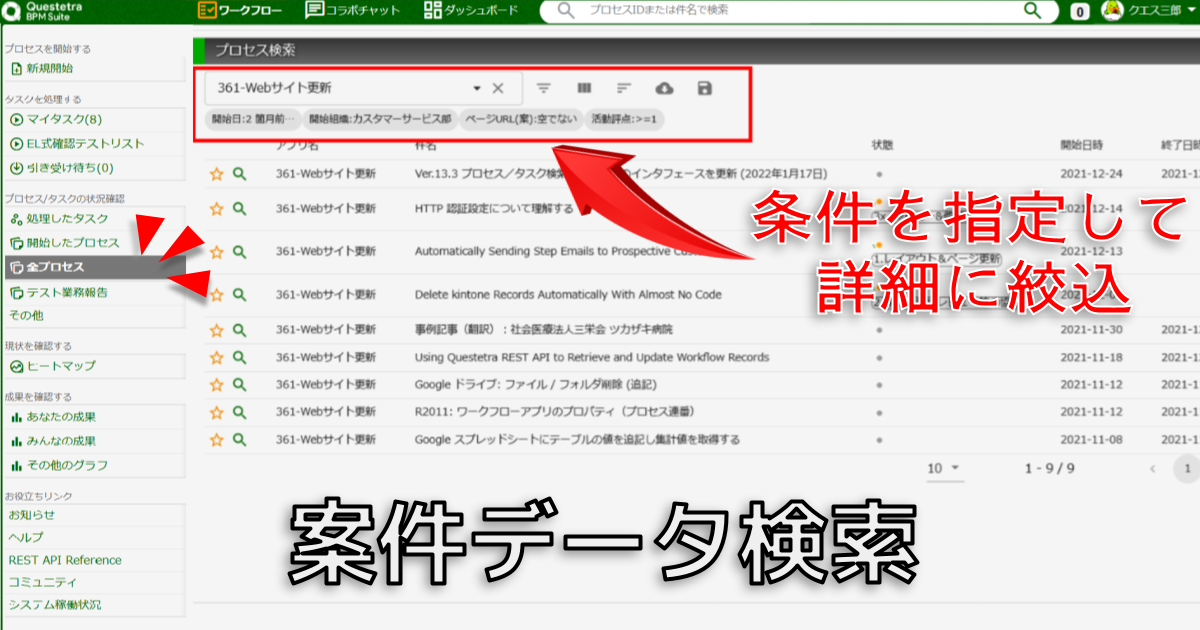Open the 活動評点:>=1 filter chip
This screenshot has height=630, width=1200.
(625, 119)
